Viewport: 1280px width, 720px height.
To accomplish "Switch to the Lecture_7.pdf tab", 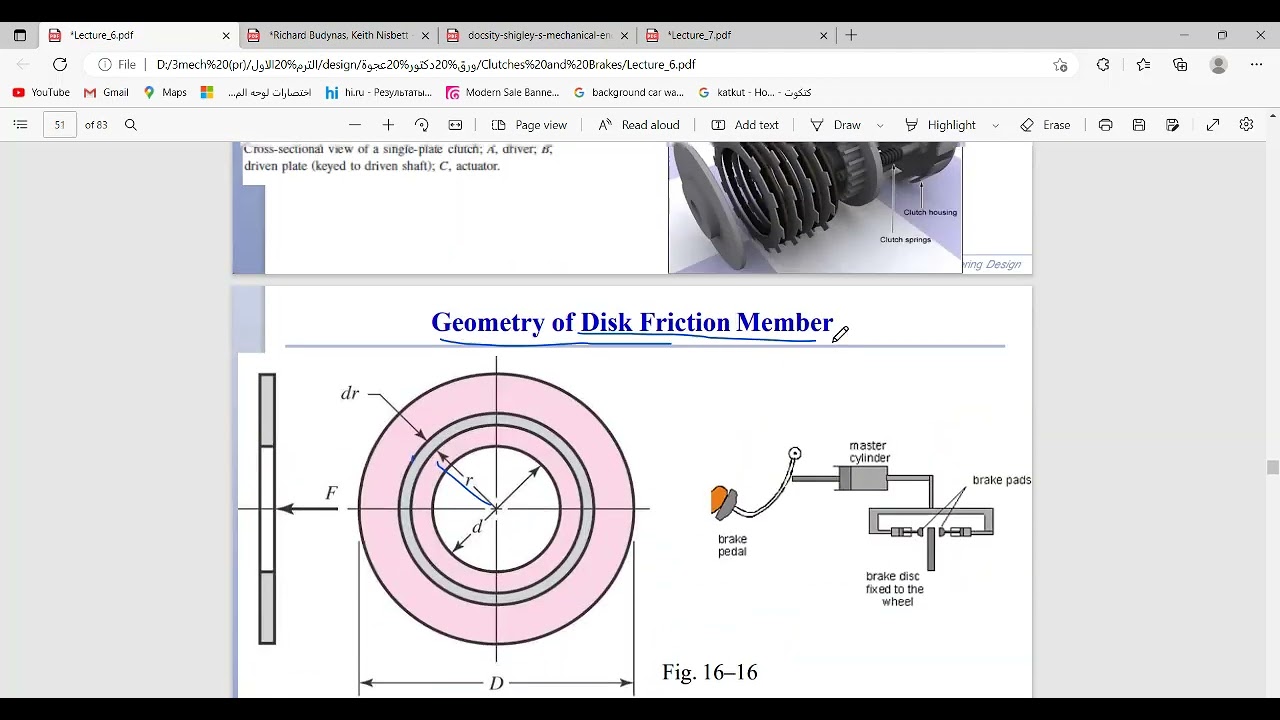I will pos(737,35).
